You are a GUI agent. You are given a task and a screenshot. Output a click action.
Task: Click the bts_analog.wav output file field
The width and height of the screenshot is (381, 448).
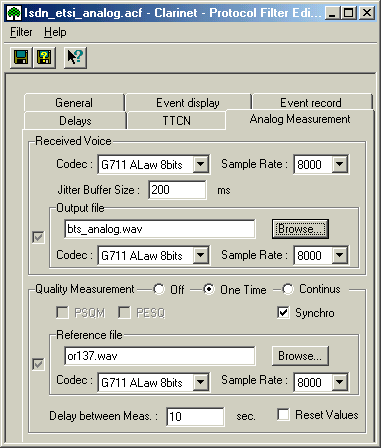point(160,229)
